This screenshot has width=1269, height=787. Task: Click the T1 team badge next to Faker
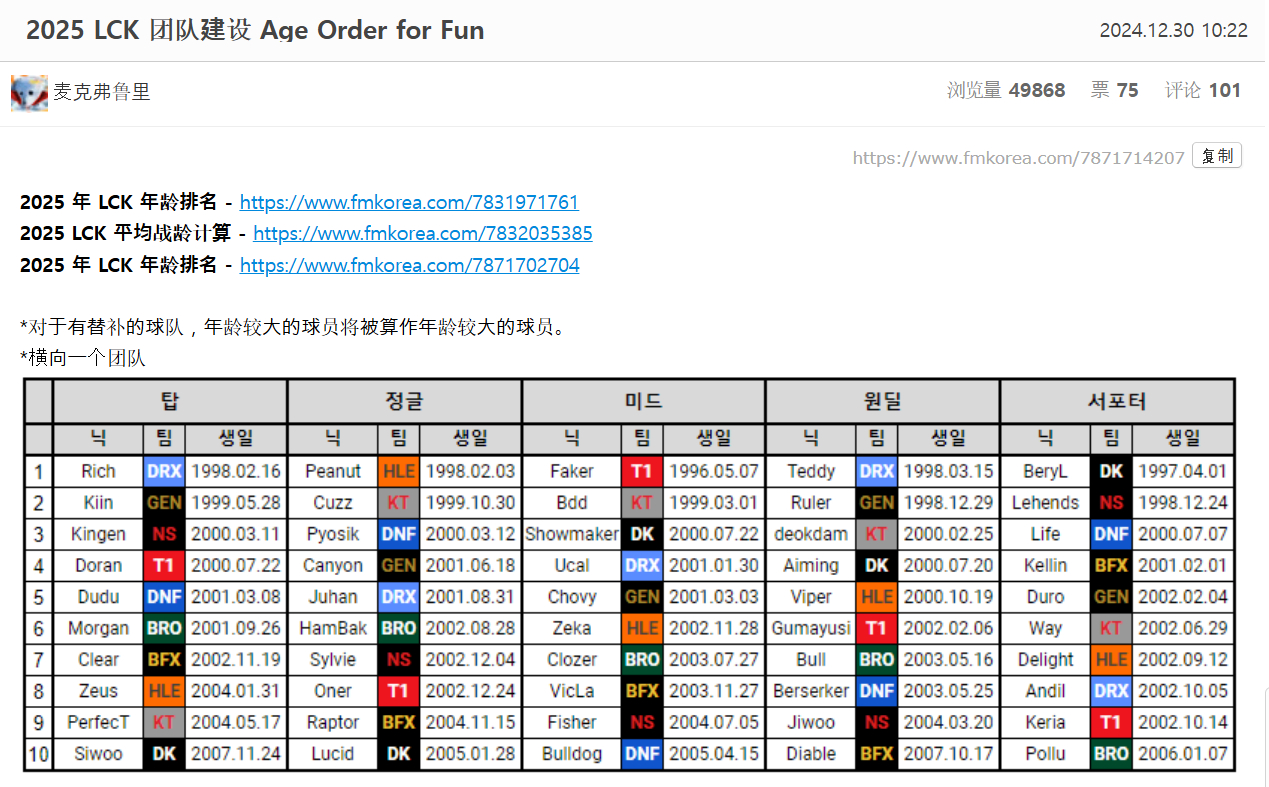coord(642,471)
